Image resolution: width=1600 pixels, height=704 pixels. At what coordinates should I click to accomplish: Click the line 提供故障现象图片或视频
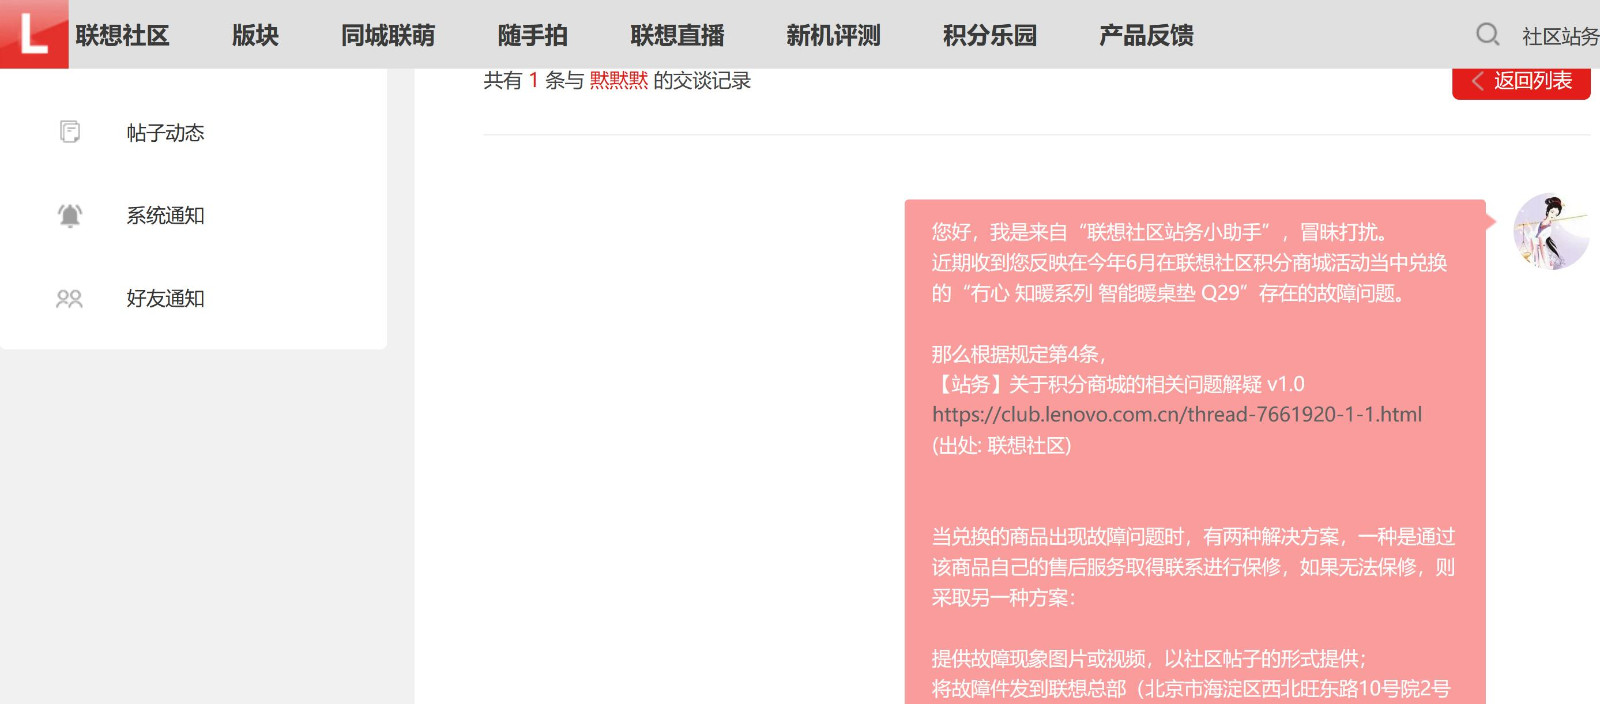pyautogui.click(x=1150, y=658)
